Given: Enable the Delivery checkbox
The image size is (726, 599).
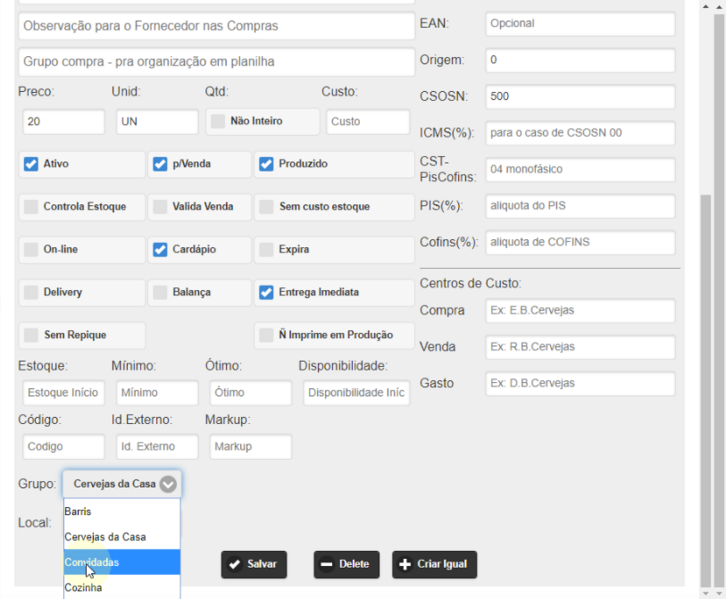Looking at the screenshot, I should 31,292.
